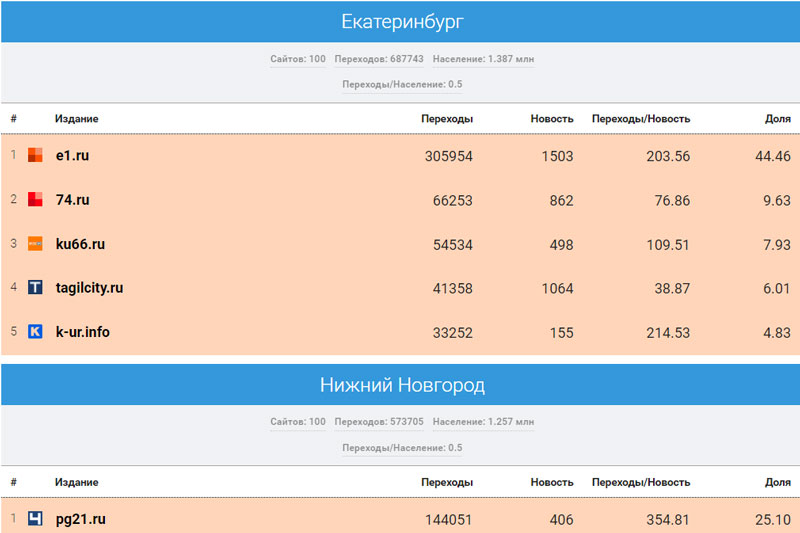Screen dimensions: 800x533
Task: Sort Екатеринбург table by Доля column
Action: 777,119
